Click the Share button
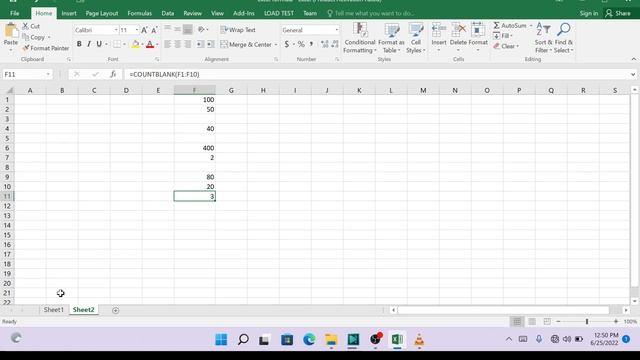Screen dimensions: 640x360 618,13
